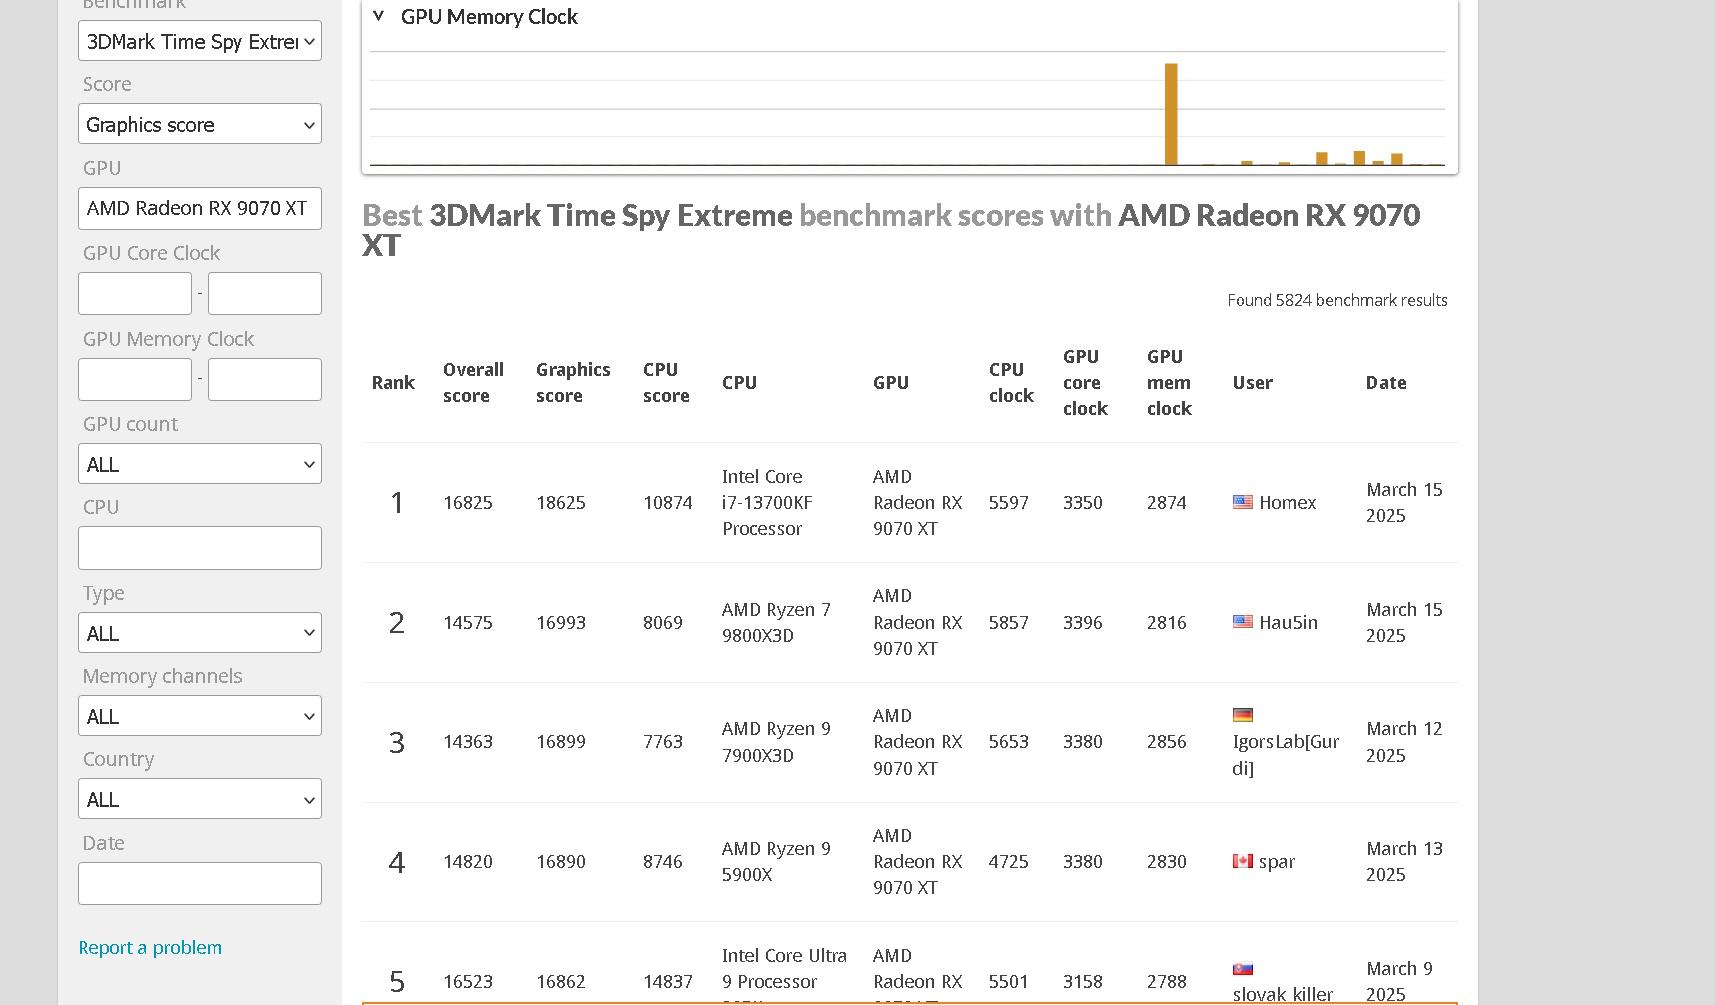Click the US flag icon beside Hau5in
This screenshot has height=1005, width=1715.
(x=1242, y=622)
